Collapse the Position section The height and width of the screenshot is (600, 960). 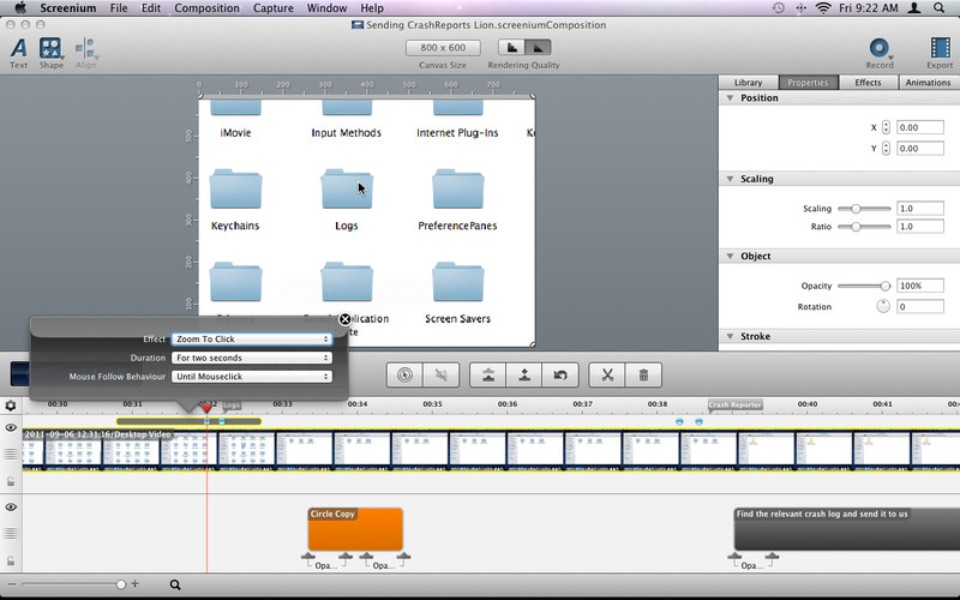click(x=730, y=98)
